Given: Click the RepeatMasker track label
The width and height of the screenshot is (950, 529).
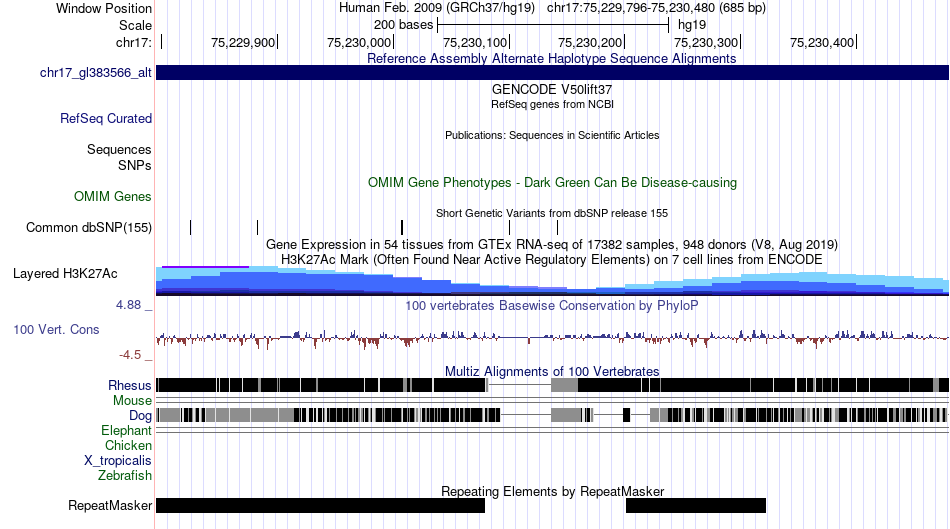Looking at the screenshot, I should coord(110,505).
